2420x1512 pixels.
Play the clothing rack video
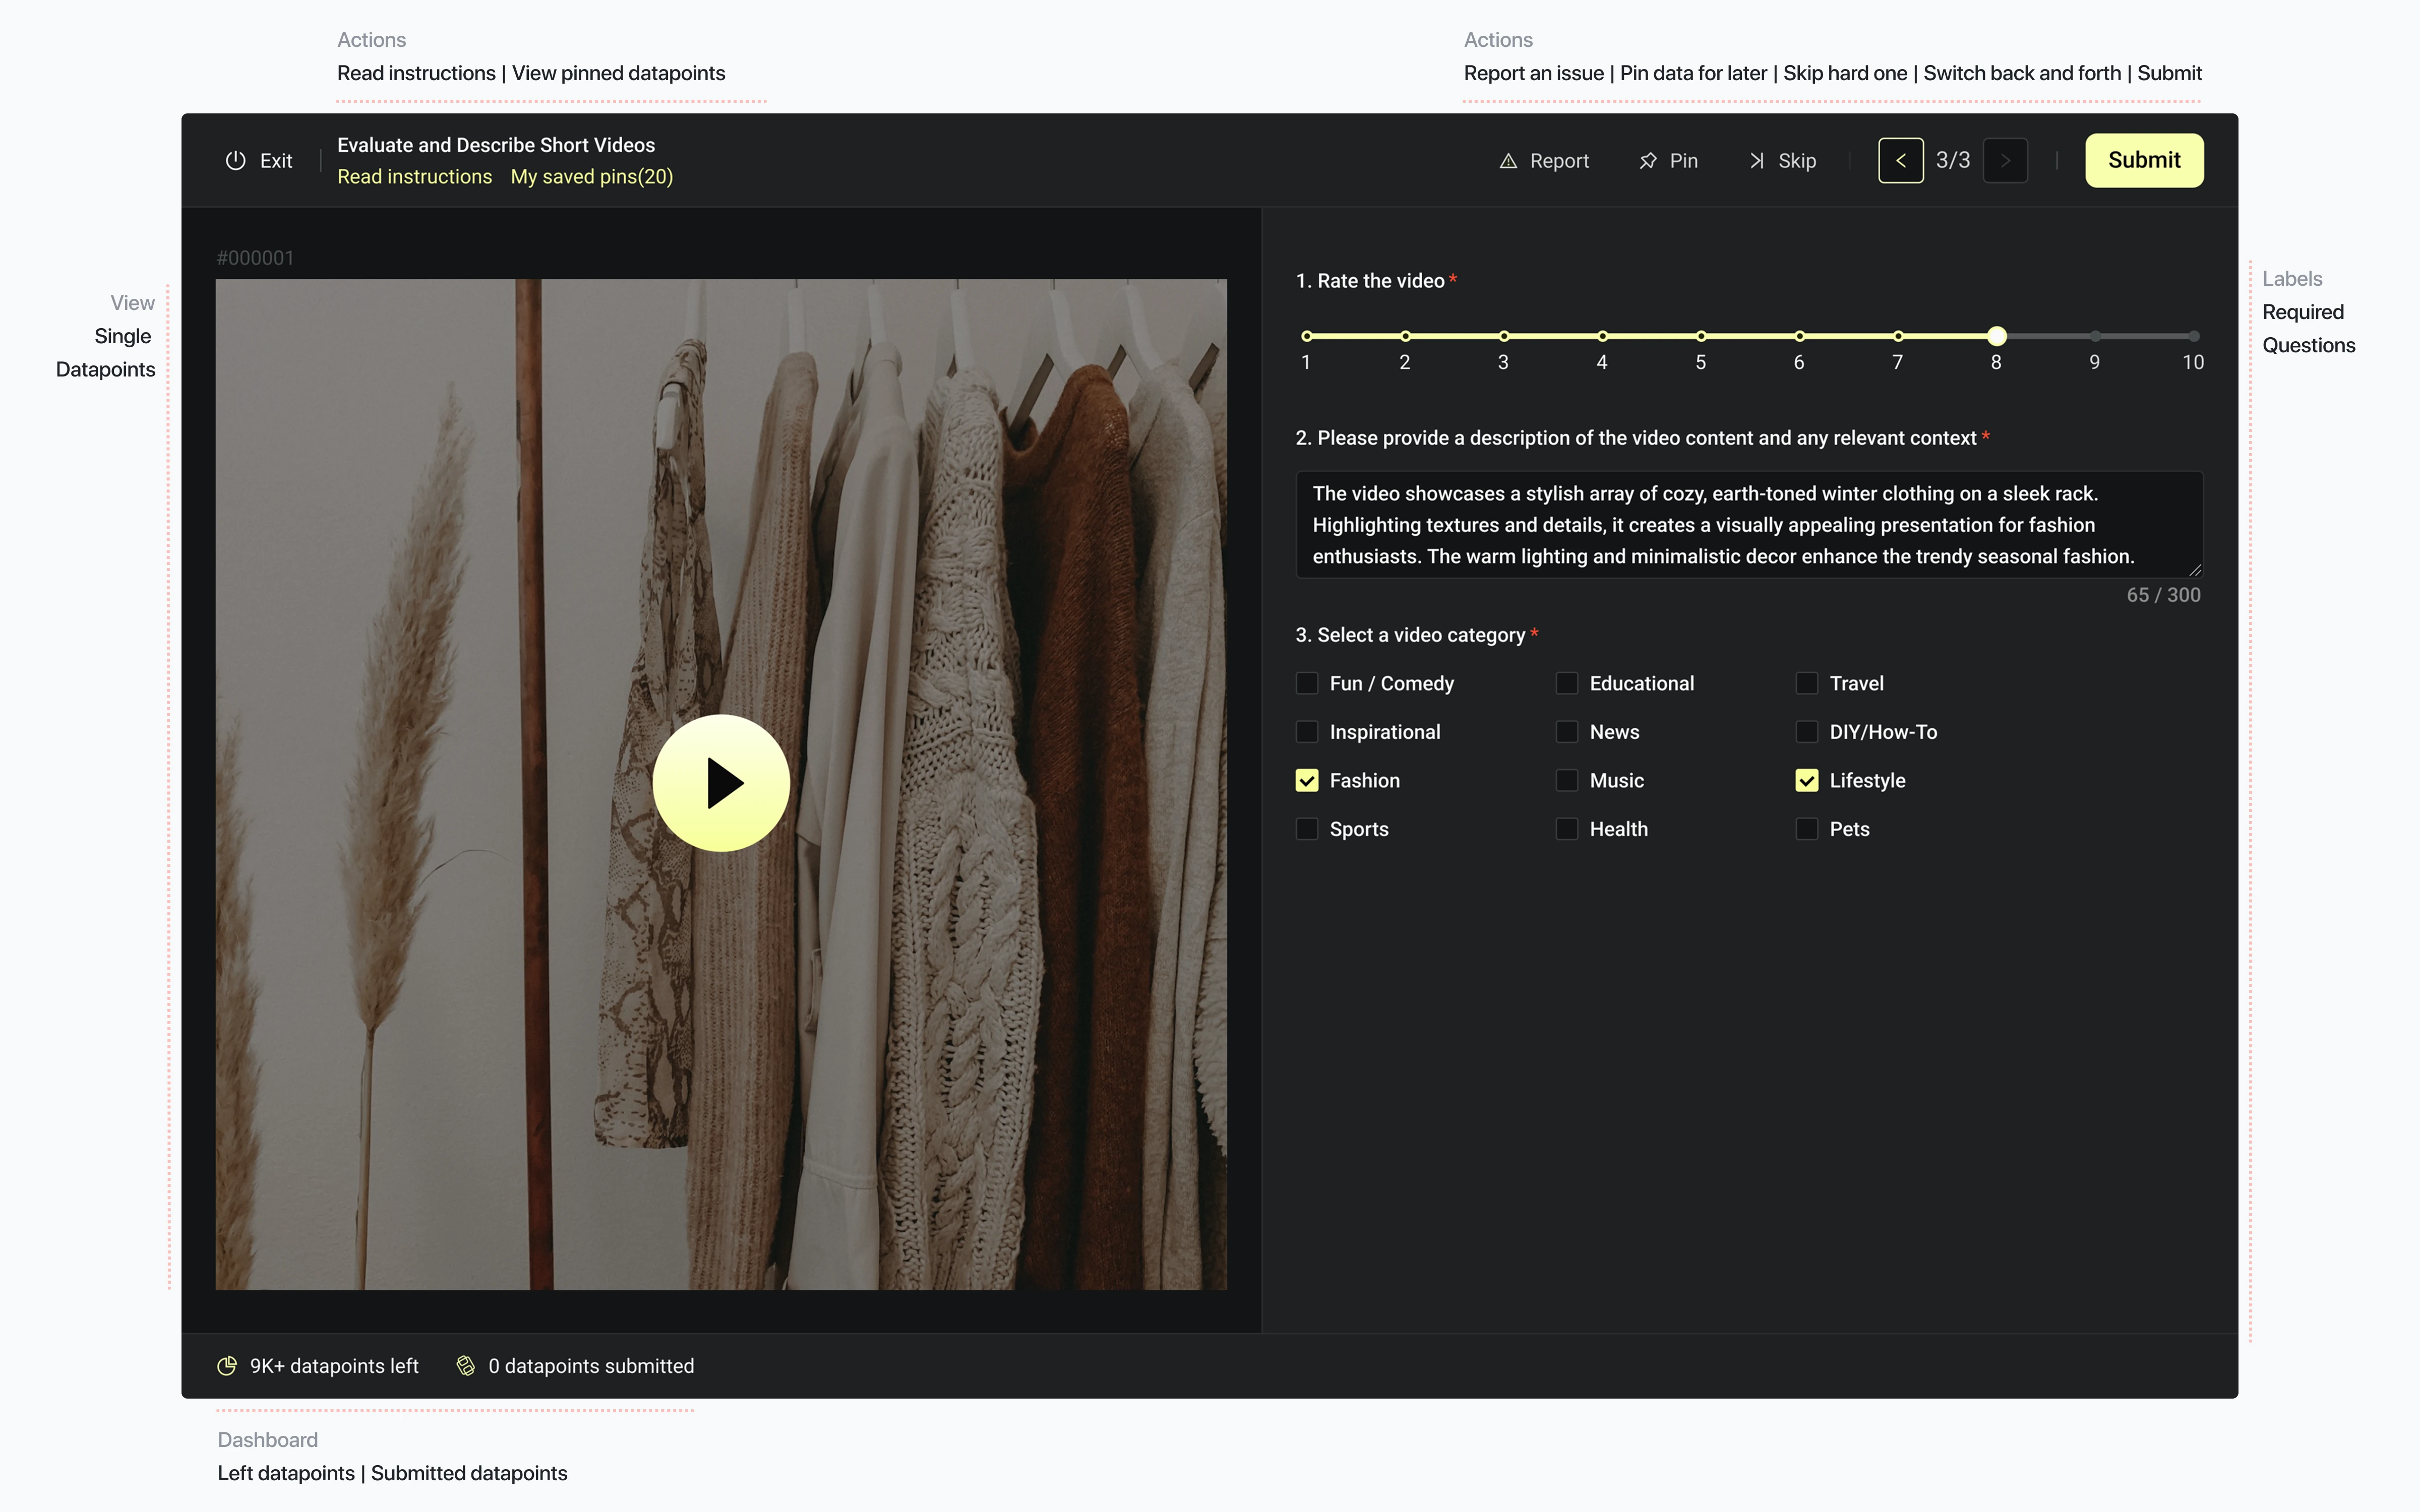click(x=721, y=783)
